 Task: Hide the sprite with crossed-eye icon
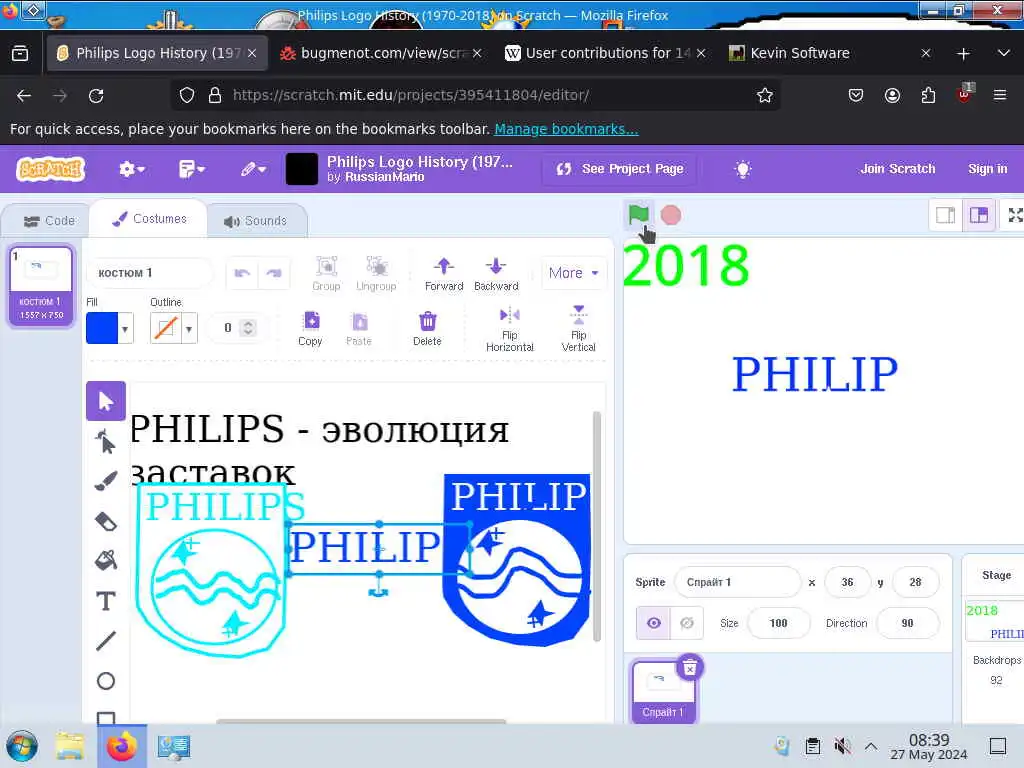point(686,623)
